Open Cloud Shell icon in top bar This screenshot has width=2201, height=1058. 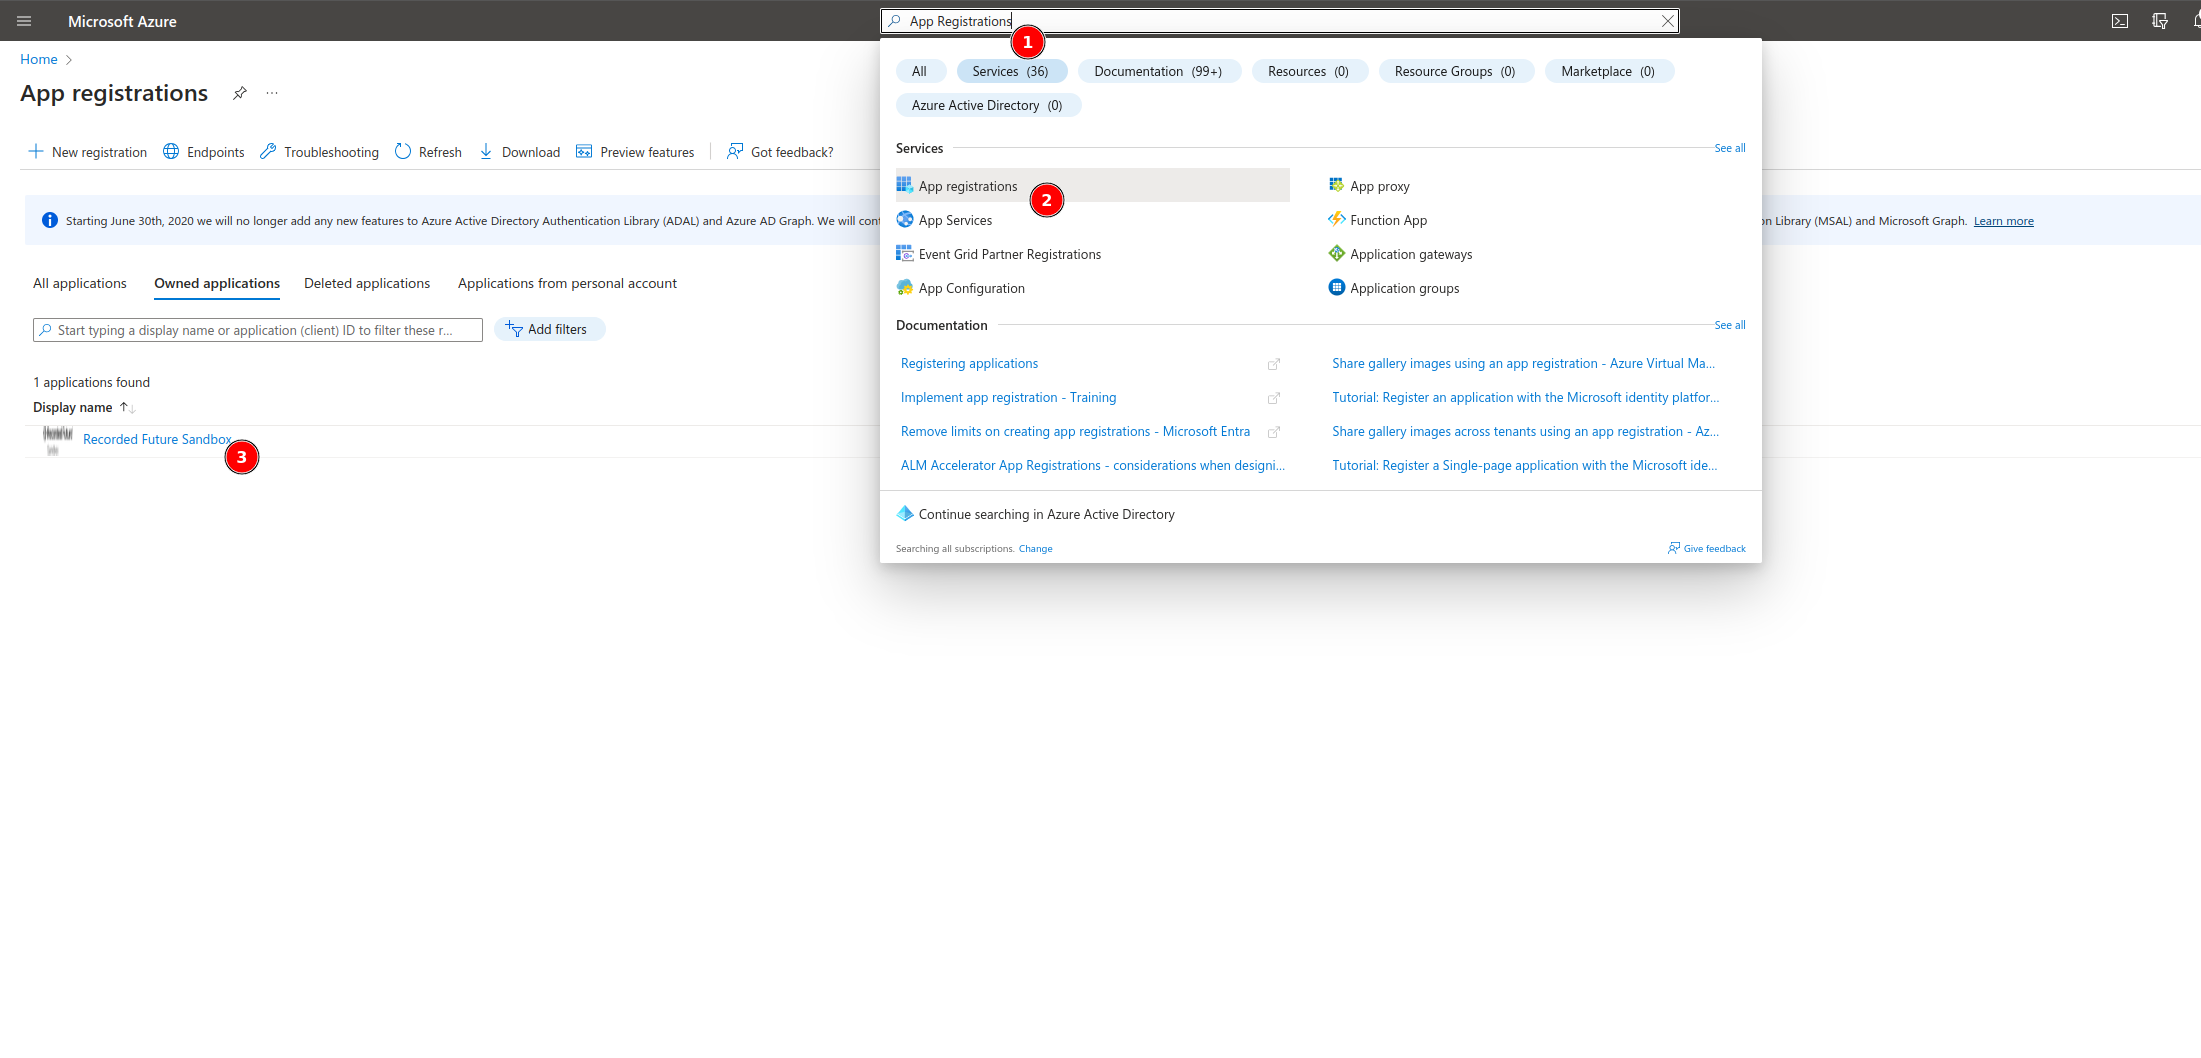[x=2119, y=21]
